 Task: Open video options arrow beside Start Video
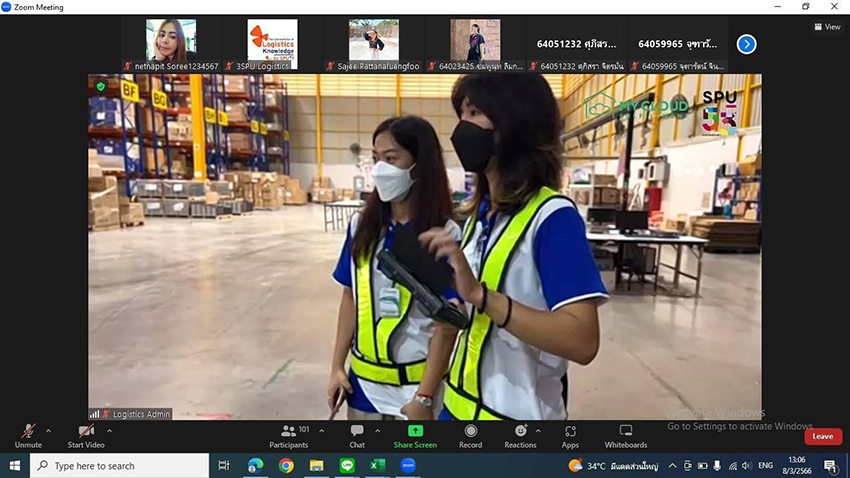(x=110, y=431)
